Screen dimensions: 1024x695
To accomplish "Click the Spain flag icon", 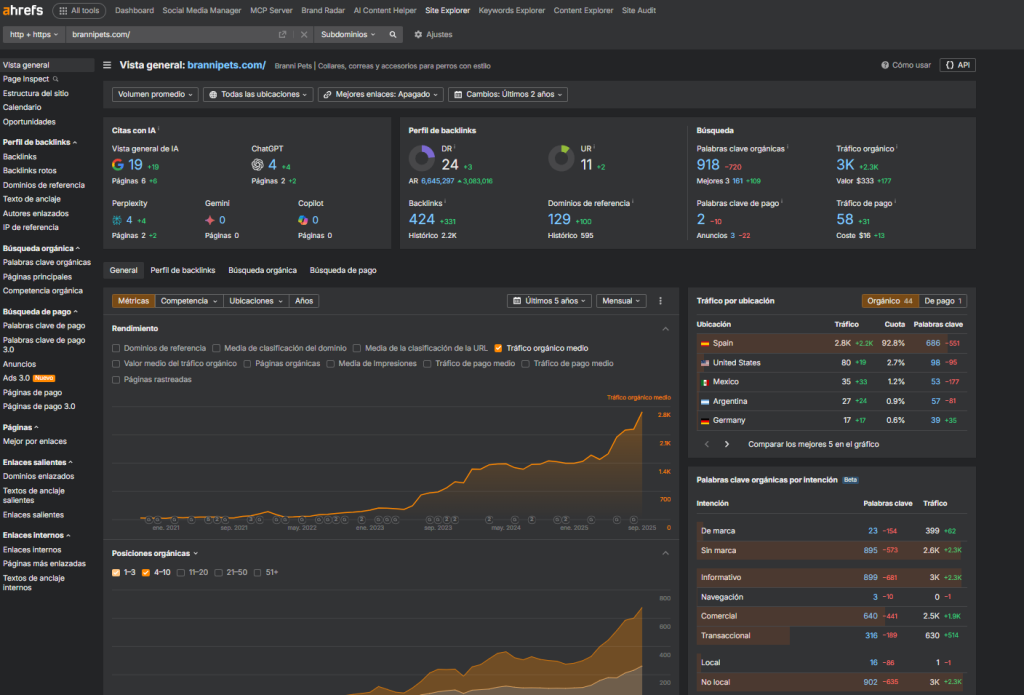I will 705,344.
